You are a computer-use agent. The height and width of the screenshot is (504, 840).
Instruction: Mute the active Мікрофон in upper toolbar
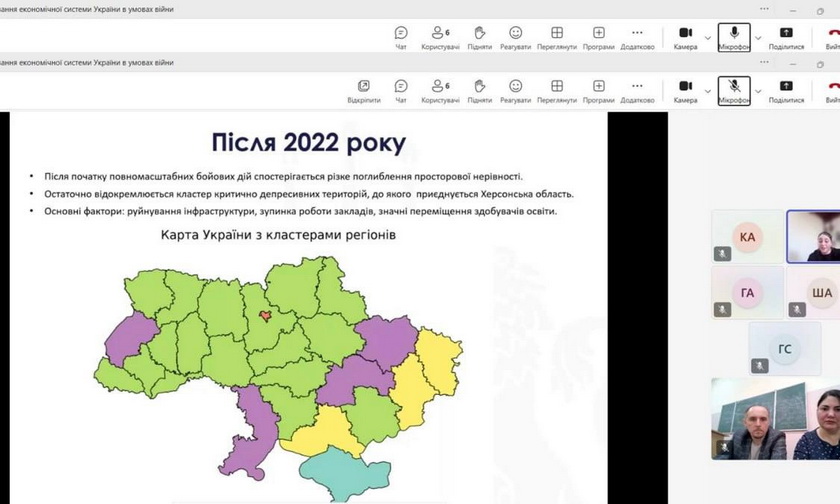pyautogui.click(x=734, y=37)
